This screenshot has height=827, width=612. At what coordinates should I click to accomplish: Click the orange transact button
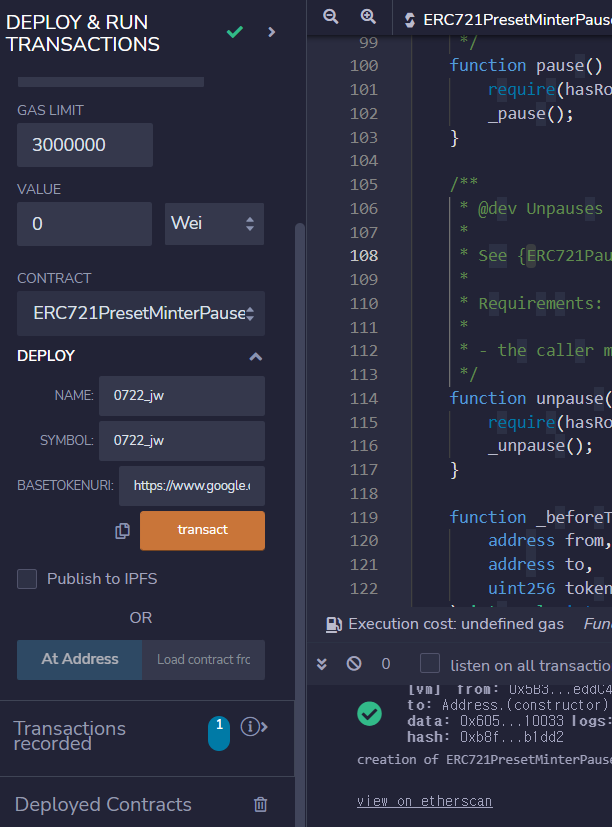(x=203, y=530)
